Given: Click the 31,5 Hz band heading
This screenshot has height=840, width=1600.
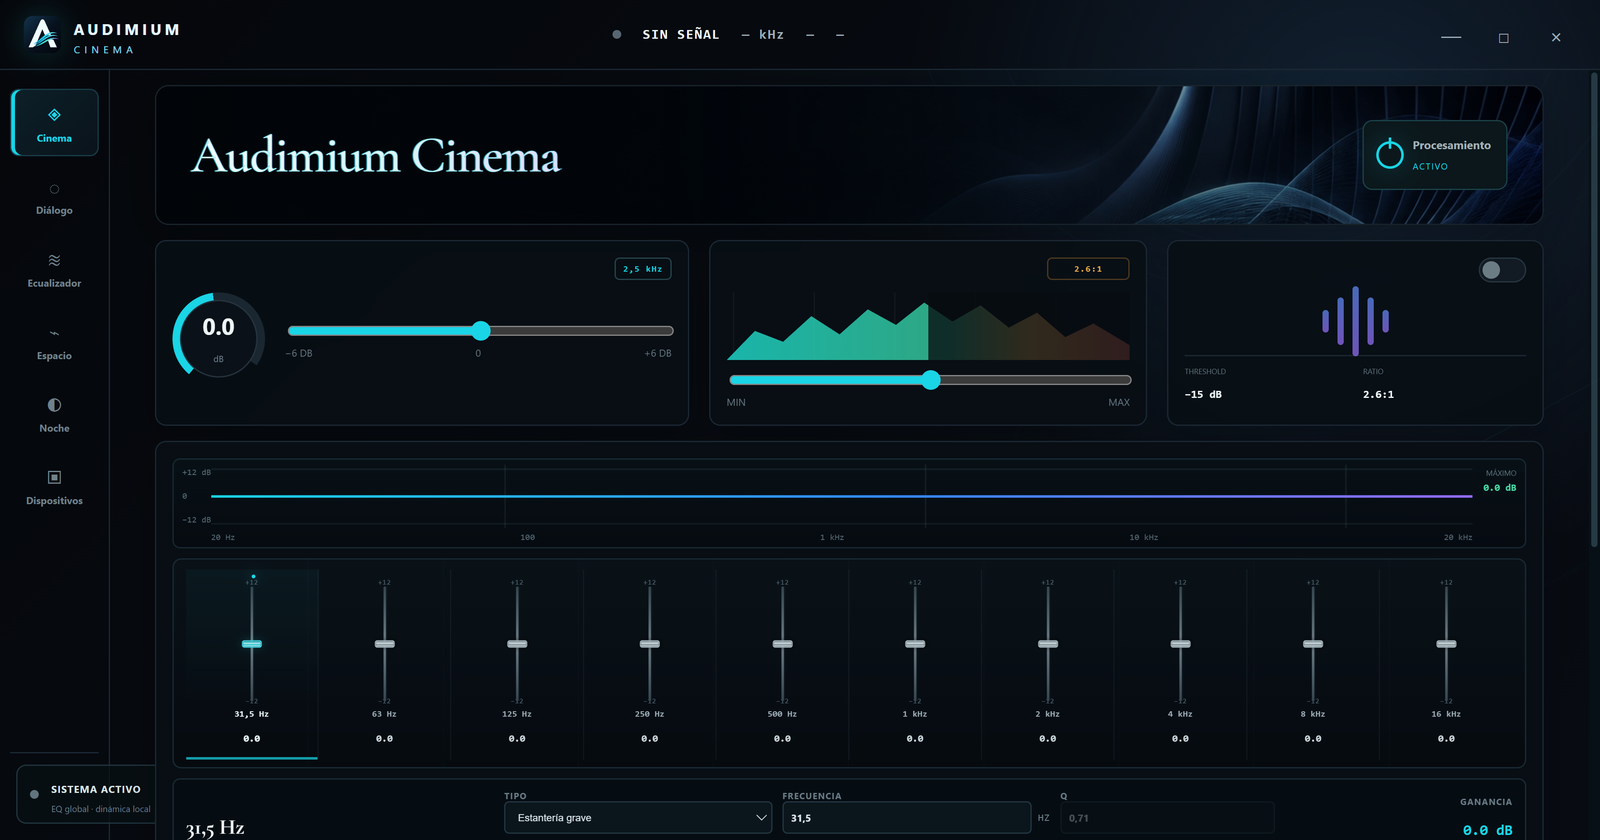Looking at the screenshot, I should [x=215, y=828].
